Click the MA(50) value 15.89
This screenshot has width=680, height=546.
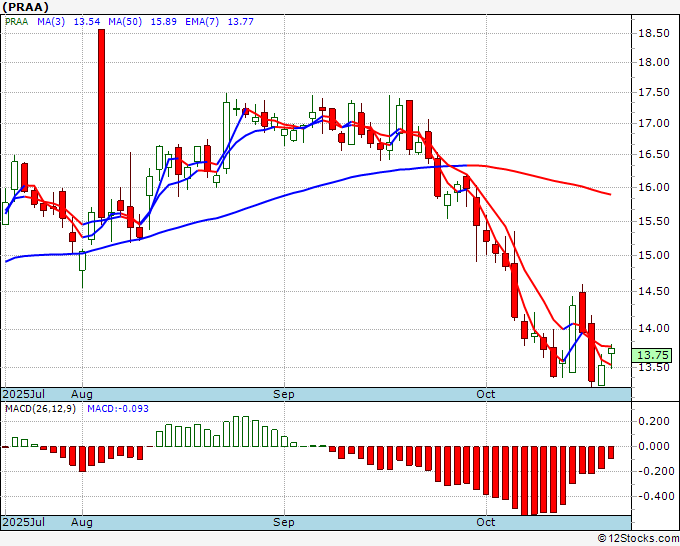(x=163, y=21)
